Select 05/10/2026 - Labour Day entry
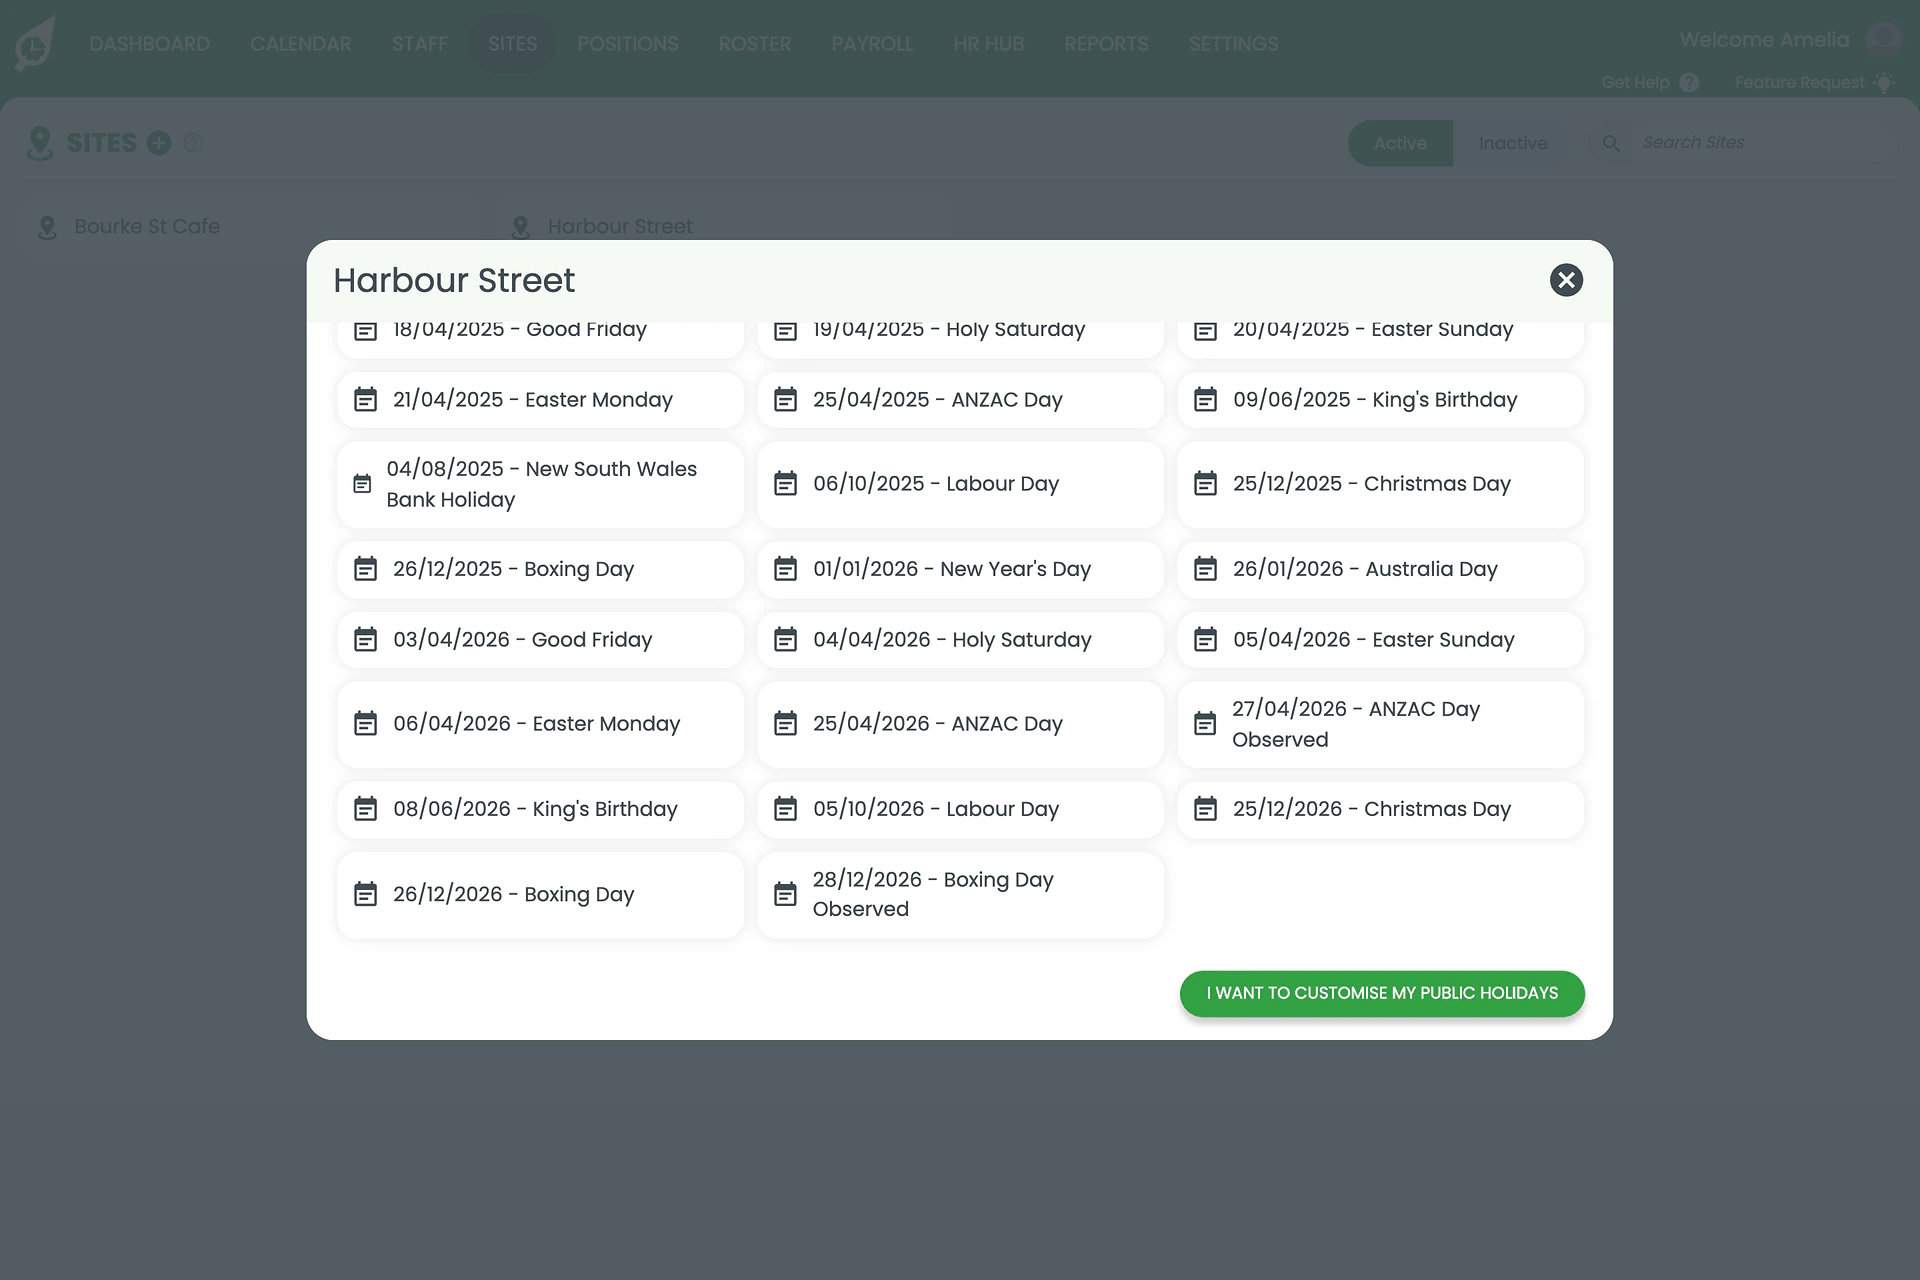Image resolution: width=1920 pixels, height=1280 pixels. pyautogui.click(x=960, y=809)
